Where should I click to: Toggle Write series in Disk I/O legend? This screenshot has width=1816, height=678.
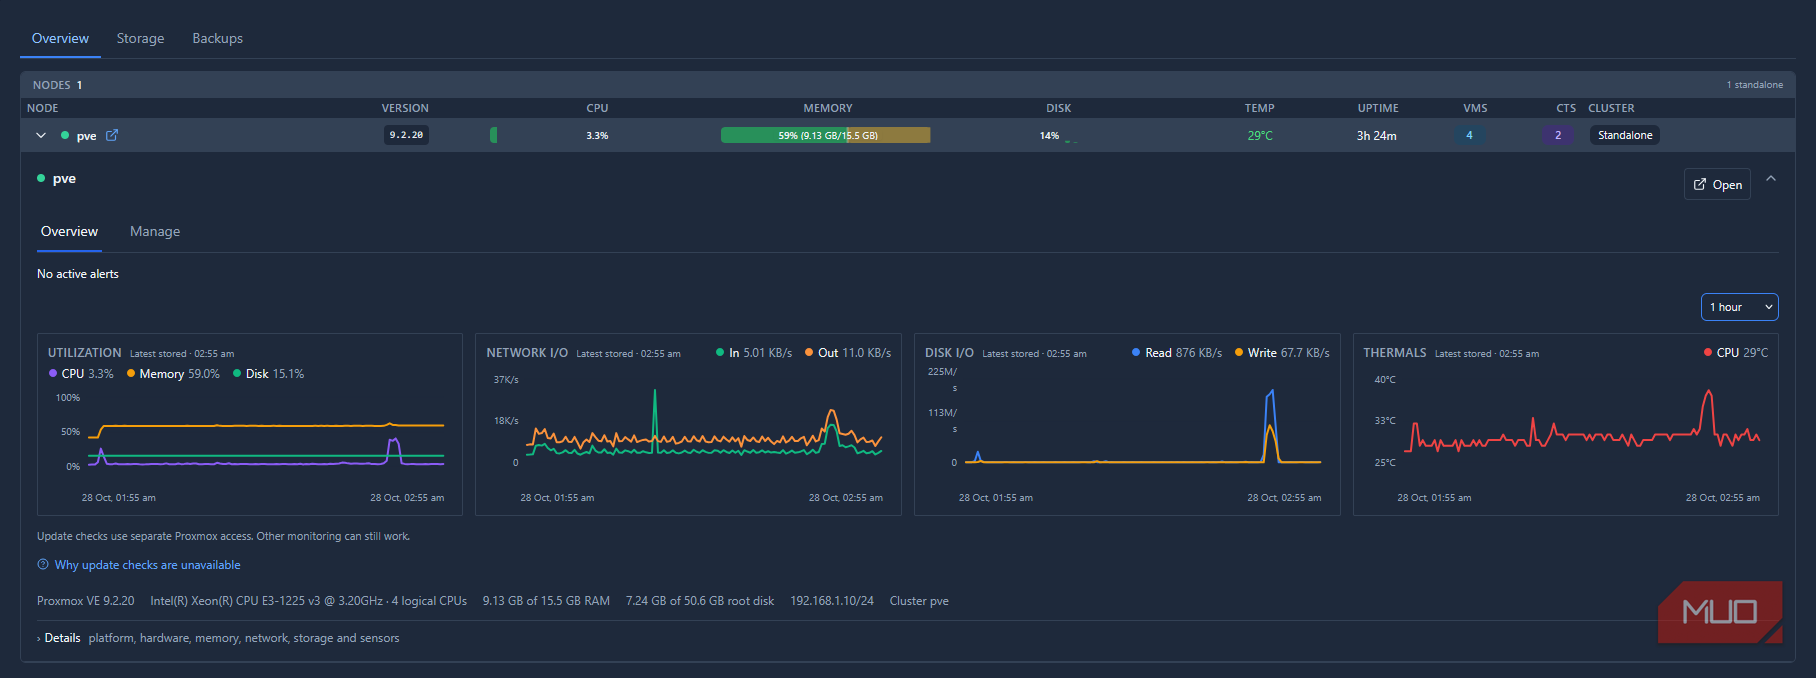pos(1282,353)
